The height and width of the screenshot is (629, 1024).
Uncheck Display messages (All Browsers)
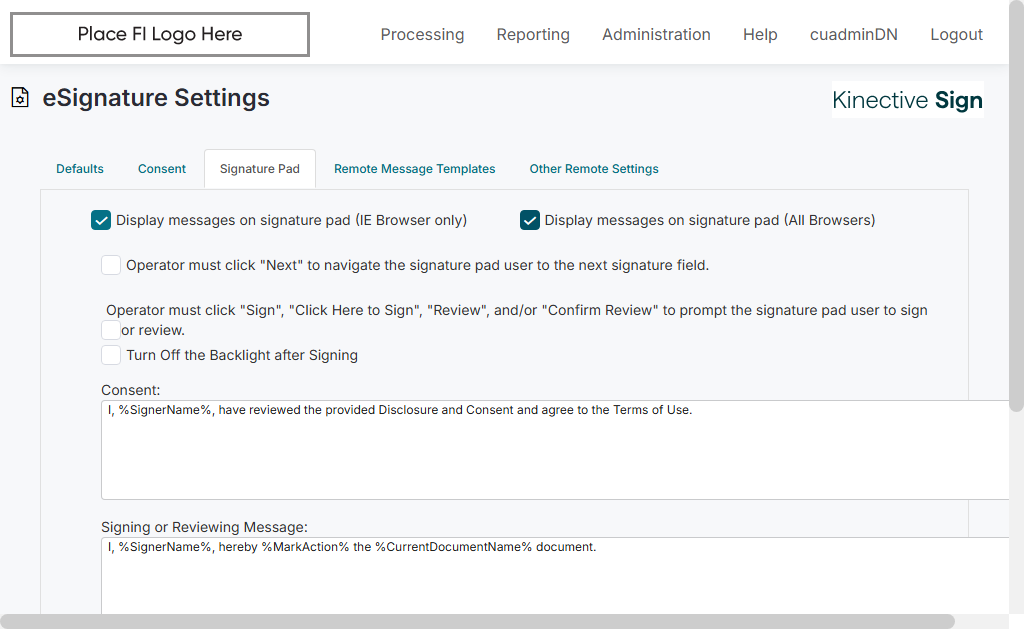(x=530, y=221)
